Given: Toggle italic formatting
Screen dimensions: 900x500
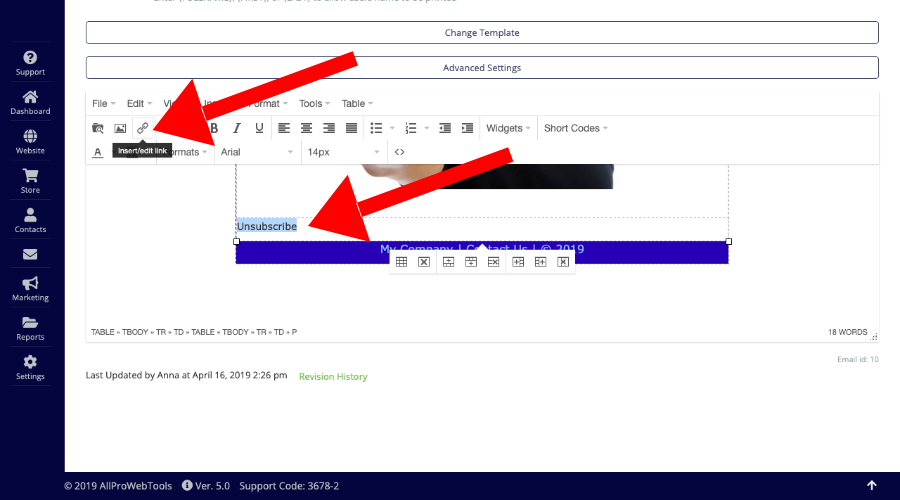Looking at the screenshot, I should pyautogui.click(x=237, y=128).
